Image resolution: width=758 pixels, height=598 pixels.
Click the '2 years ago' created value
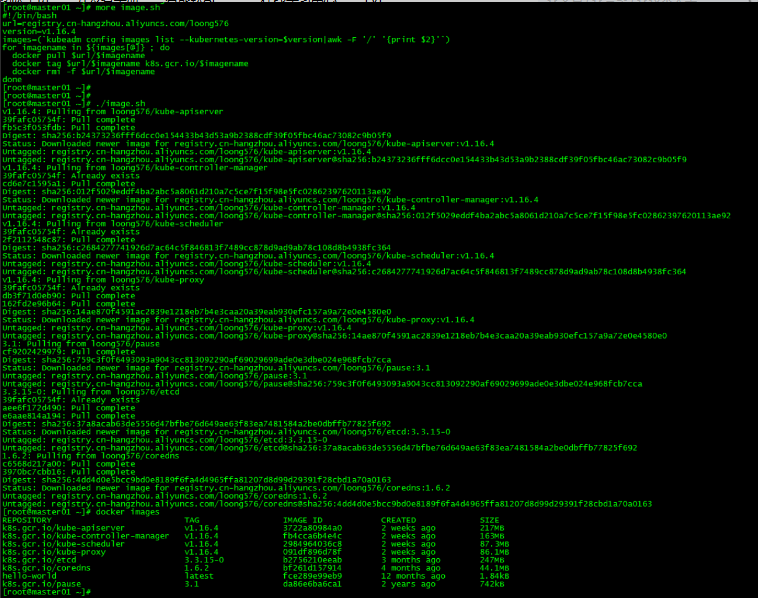click(408, 584)
